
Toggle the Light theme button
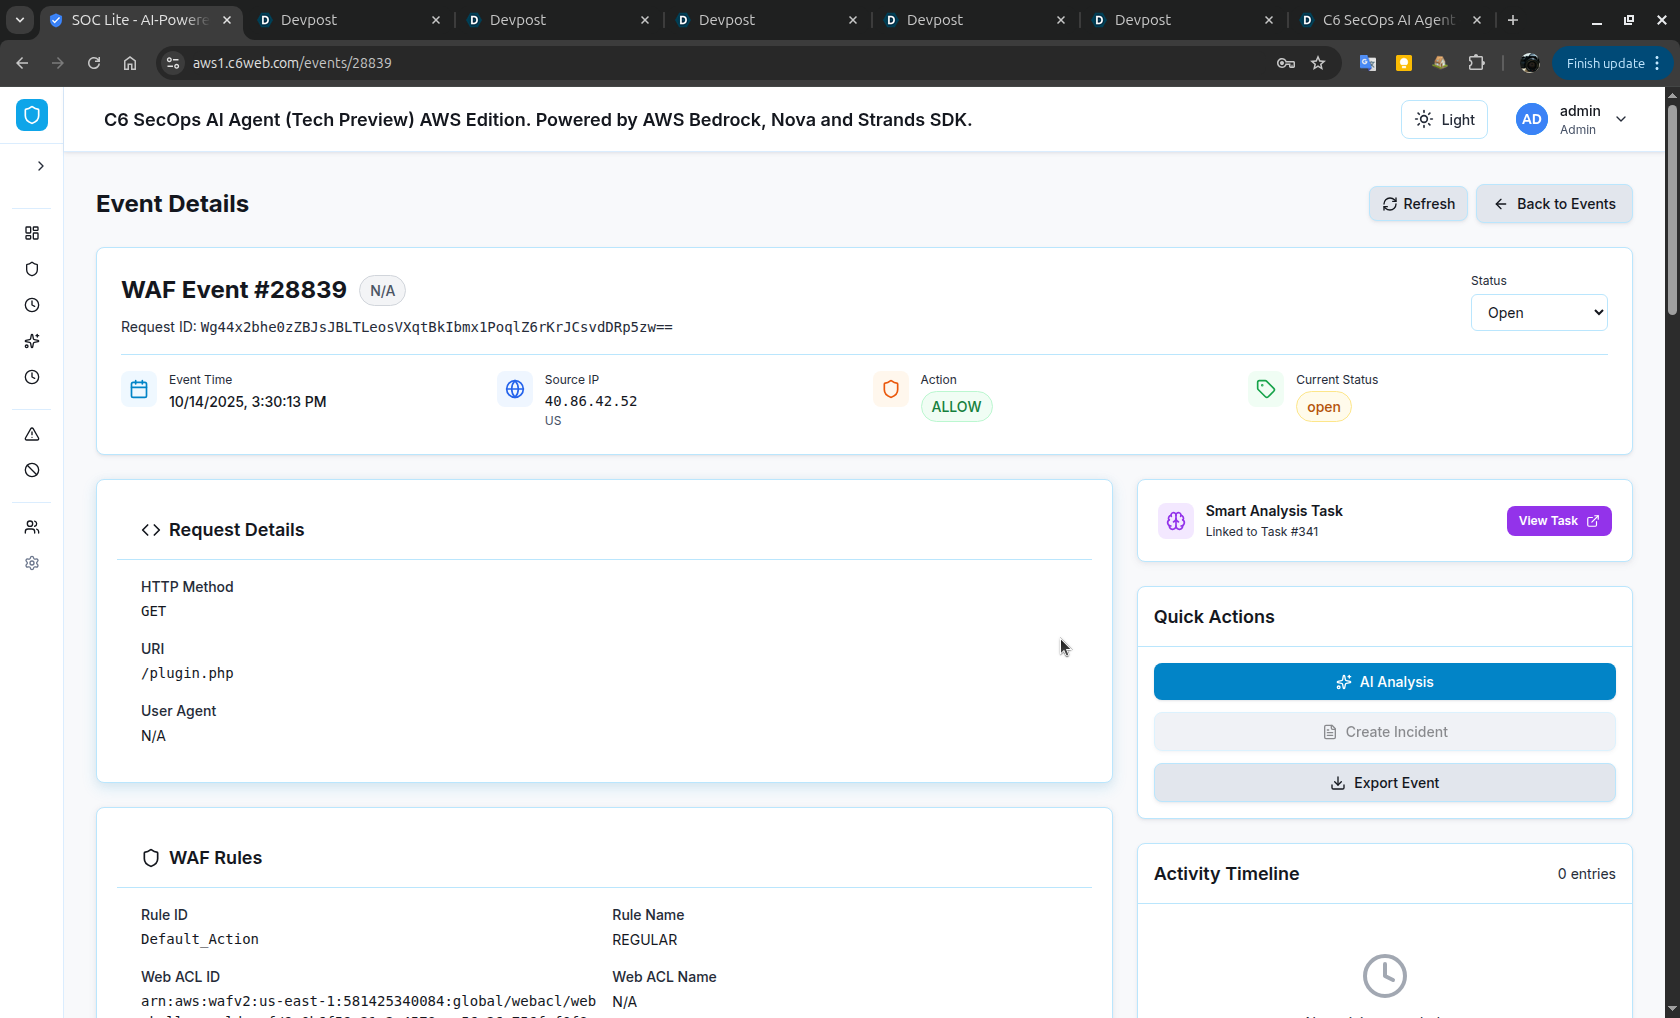tap(1444, 120)
